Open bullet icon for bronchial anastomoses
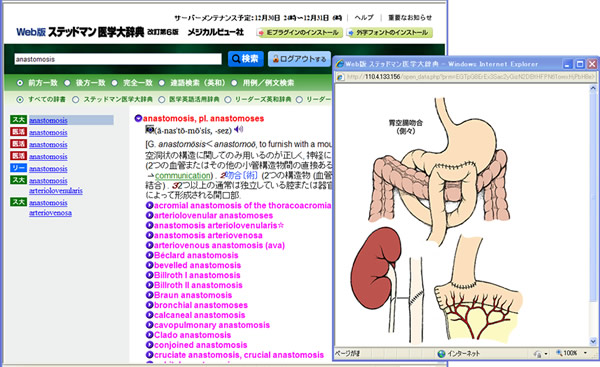Screen dimensions: 600x367 pos(150,305)
